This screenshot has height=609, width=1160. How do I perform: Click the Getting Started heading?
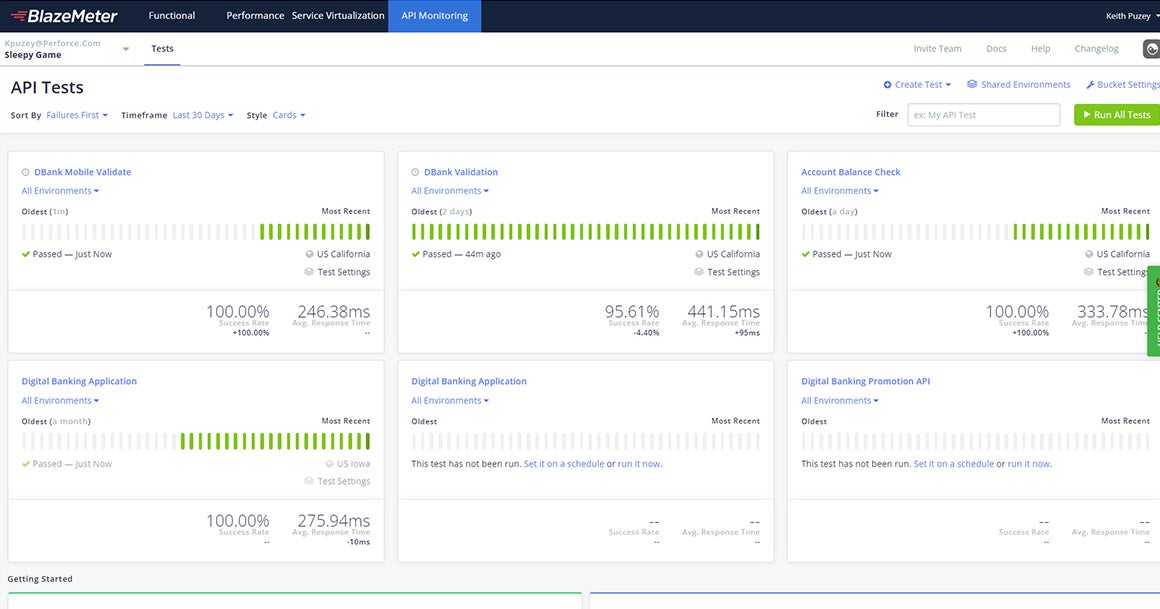40,579
